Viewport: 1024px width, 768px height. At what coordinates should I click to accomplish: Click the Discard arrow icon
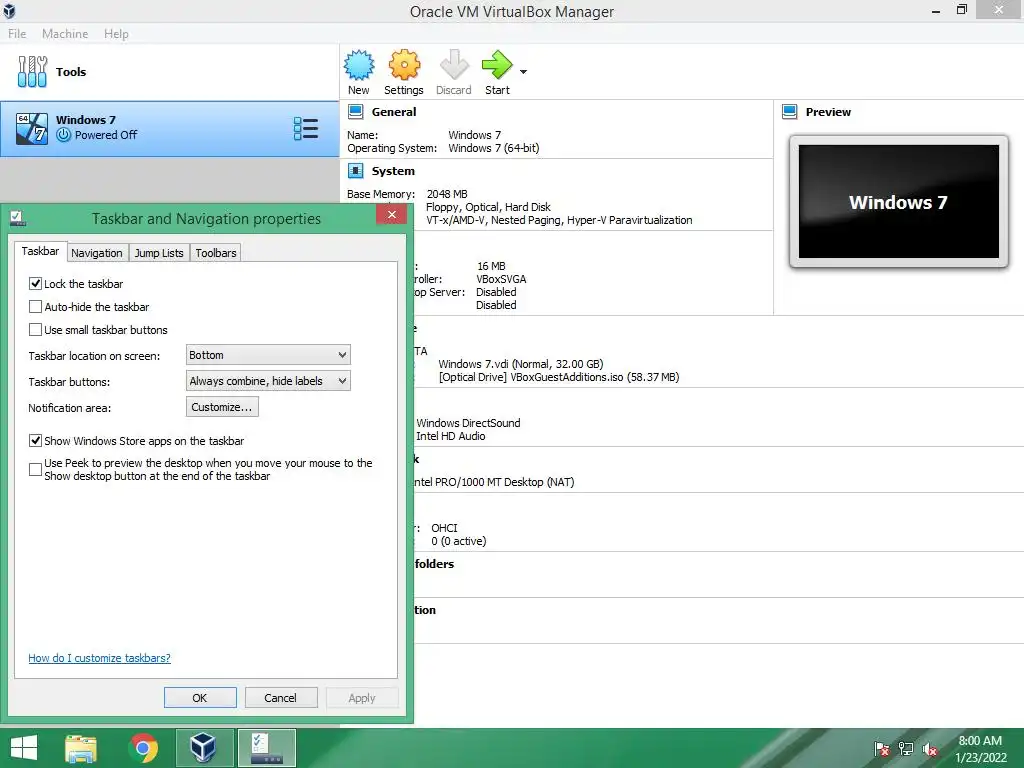(454, 65)
